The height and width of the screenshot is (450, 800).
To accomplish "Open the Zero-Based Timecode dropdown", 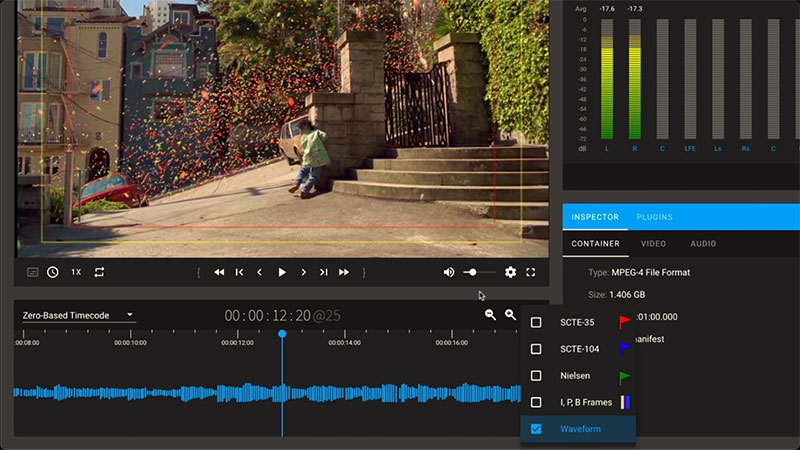I will [78, 315].
